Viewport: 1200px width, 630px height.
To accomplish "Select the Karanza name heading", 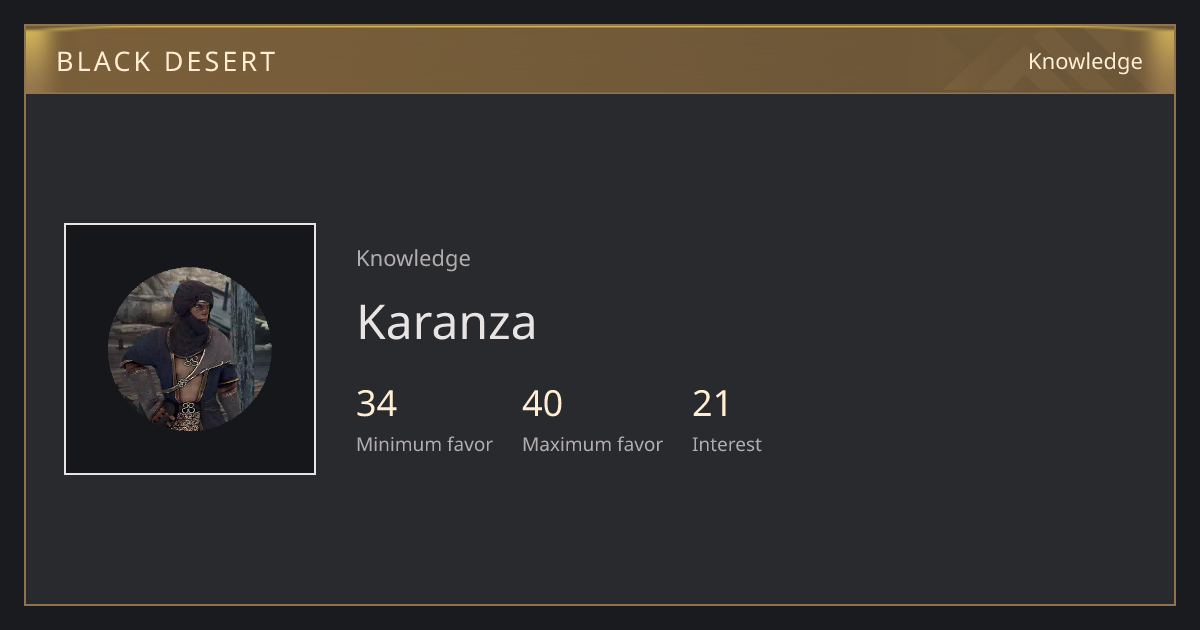I will point(446,322).
